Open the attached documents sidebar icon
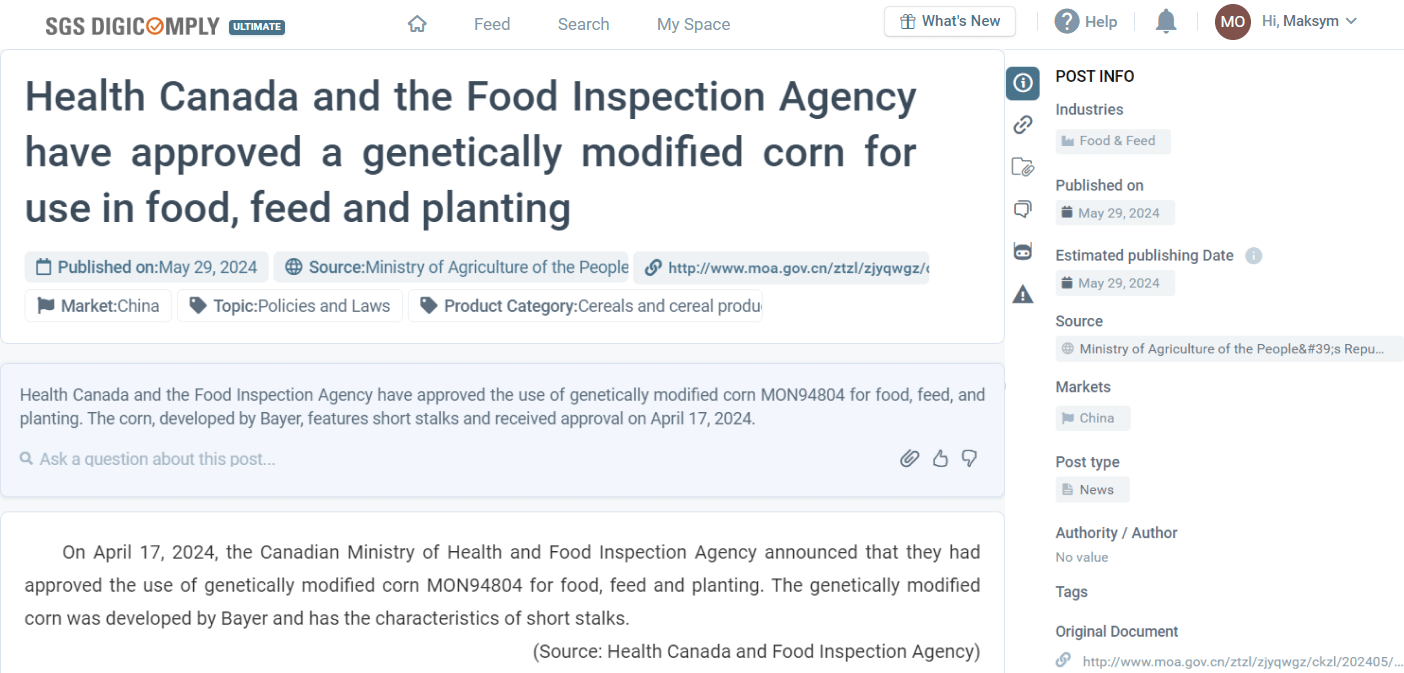1404x673 pixels. coord(1022,167)
